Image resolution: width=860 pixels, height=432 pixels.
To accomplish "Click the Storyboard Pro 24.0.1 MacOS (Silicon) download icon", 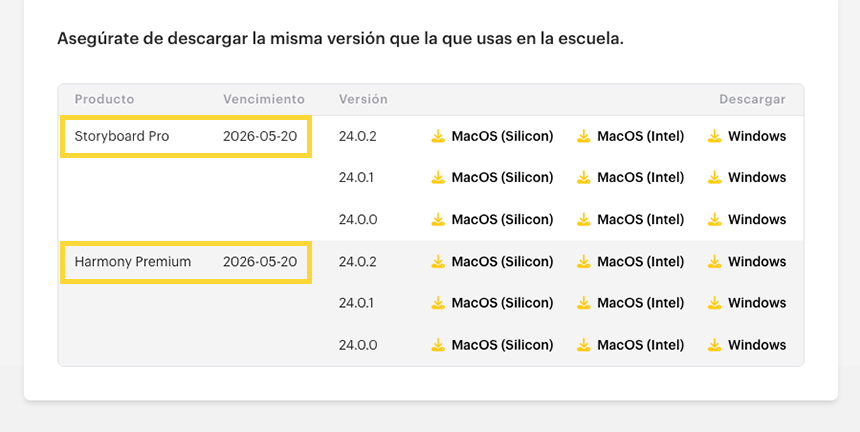I will point(437,178).
